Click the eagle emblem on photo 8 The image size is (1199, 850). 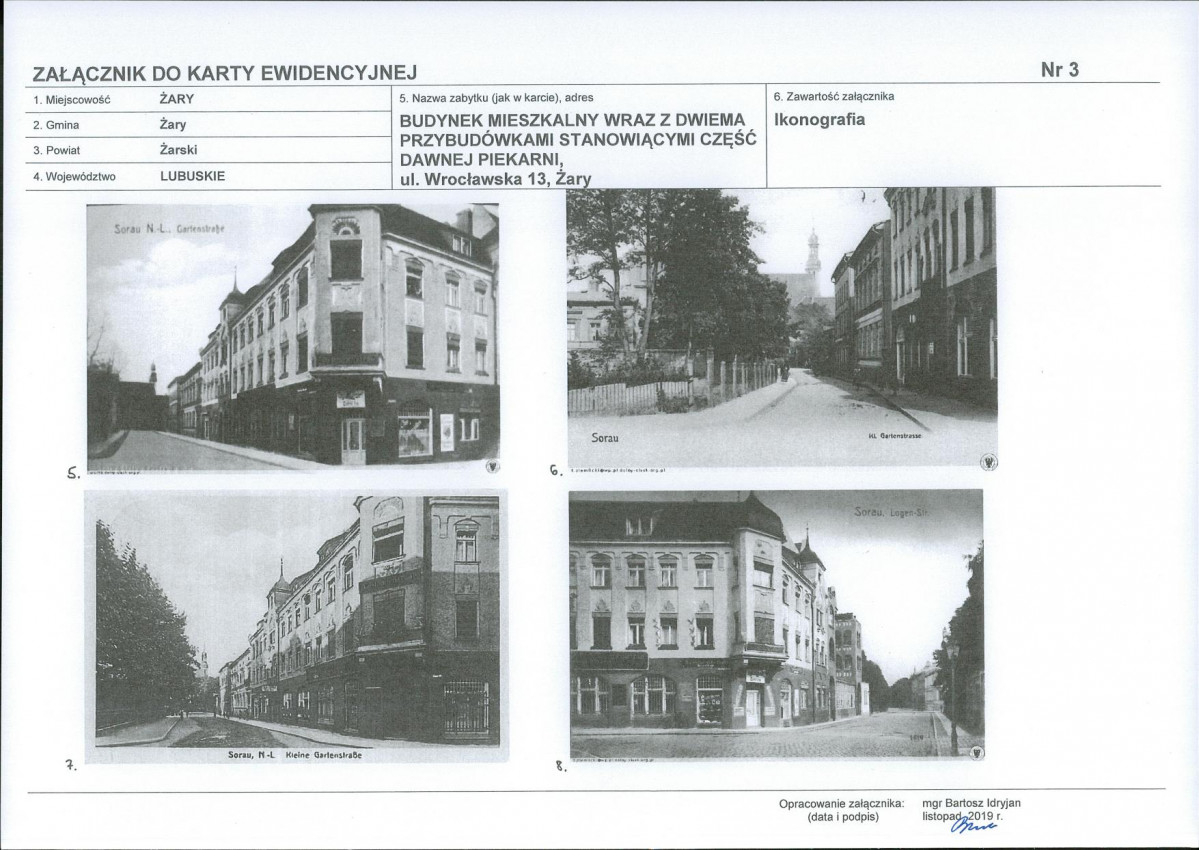tap(977, 752)
